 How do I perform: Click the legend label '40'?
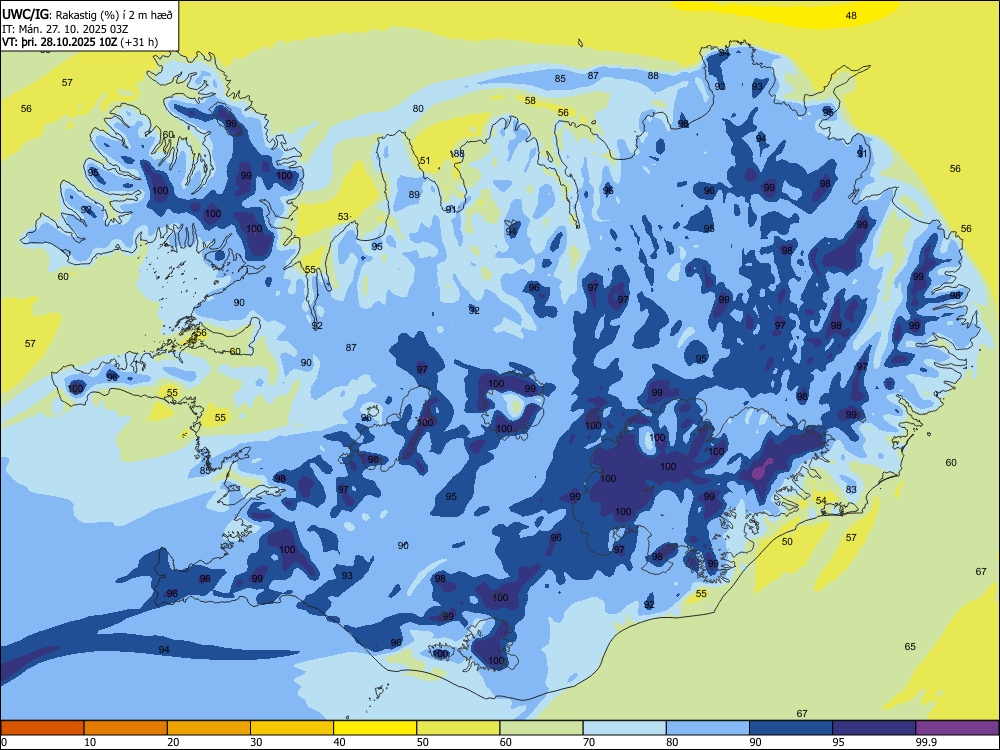pos(340,742)
